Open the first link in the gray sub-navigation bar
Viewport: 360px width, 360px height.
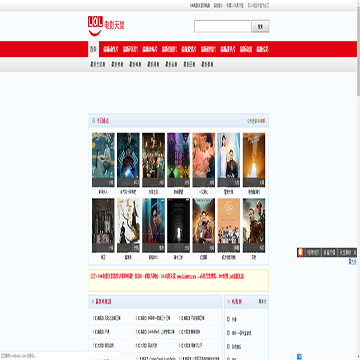(98, 65)
